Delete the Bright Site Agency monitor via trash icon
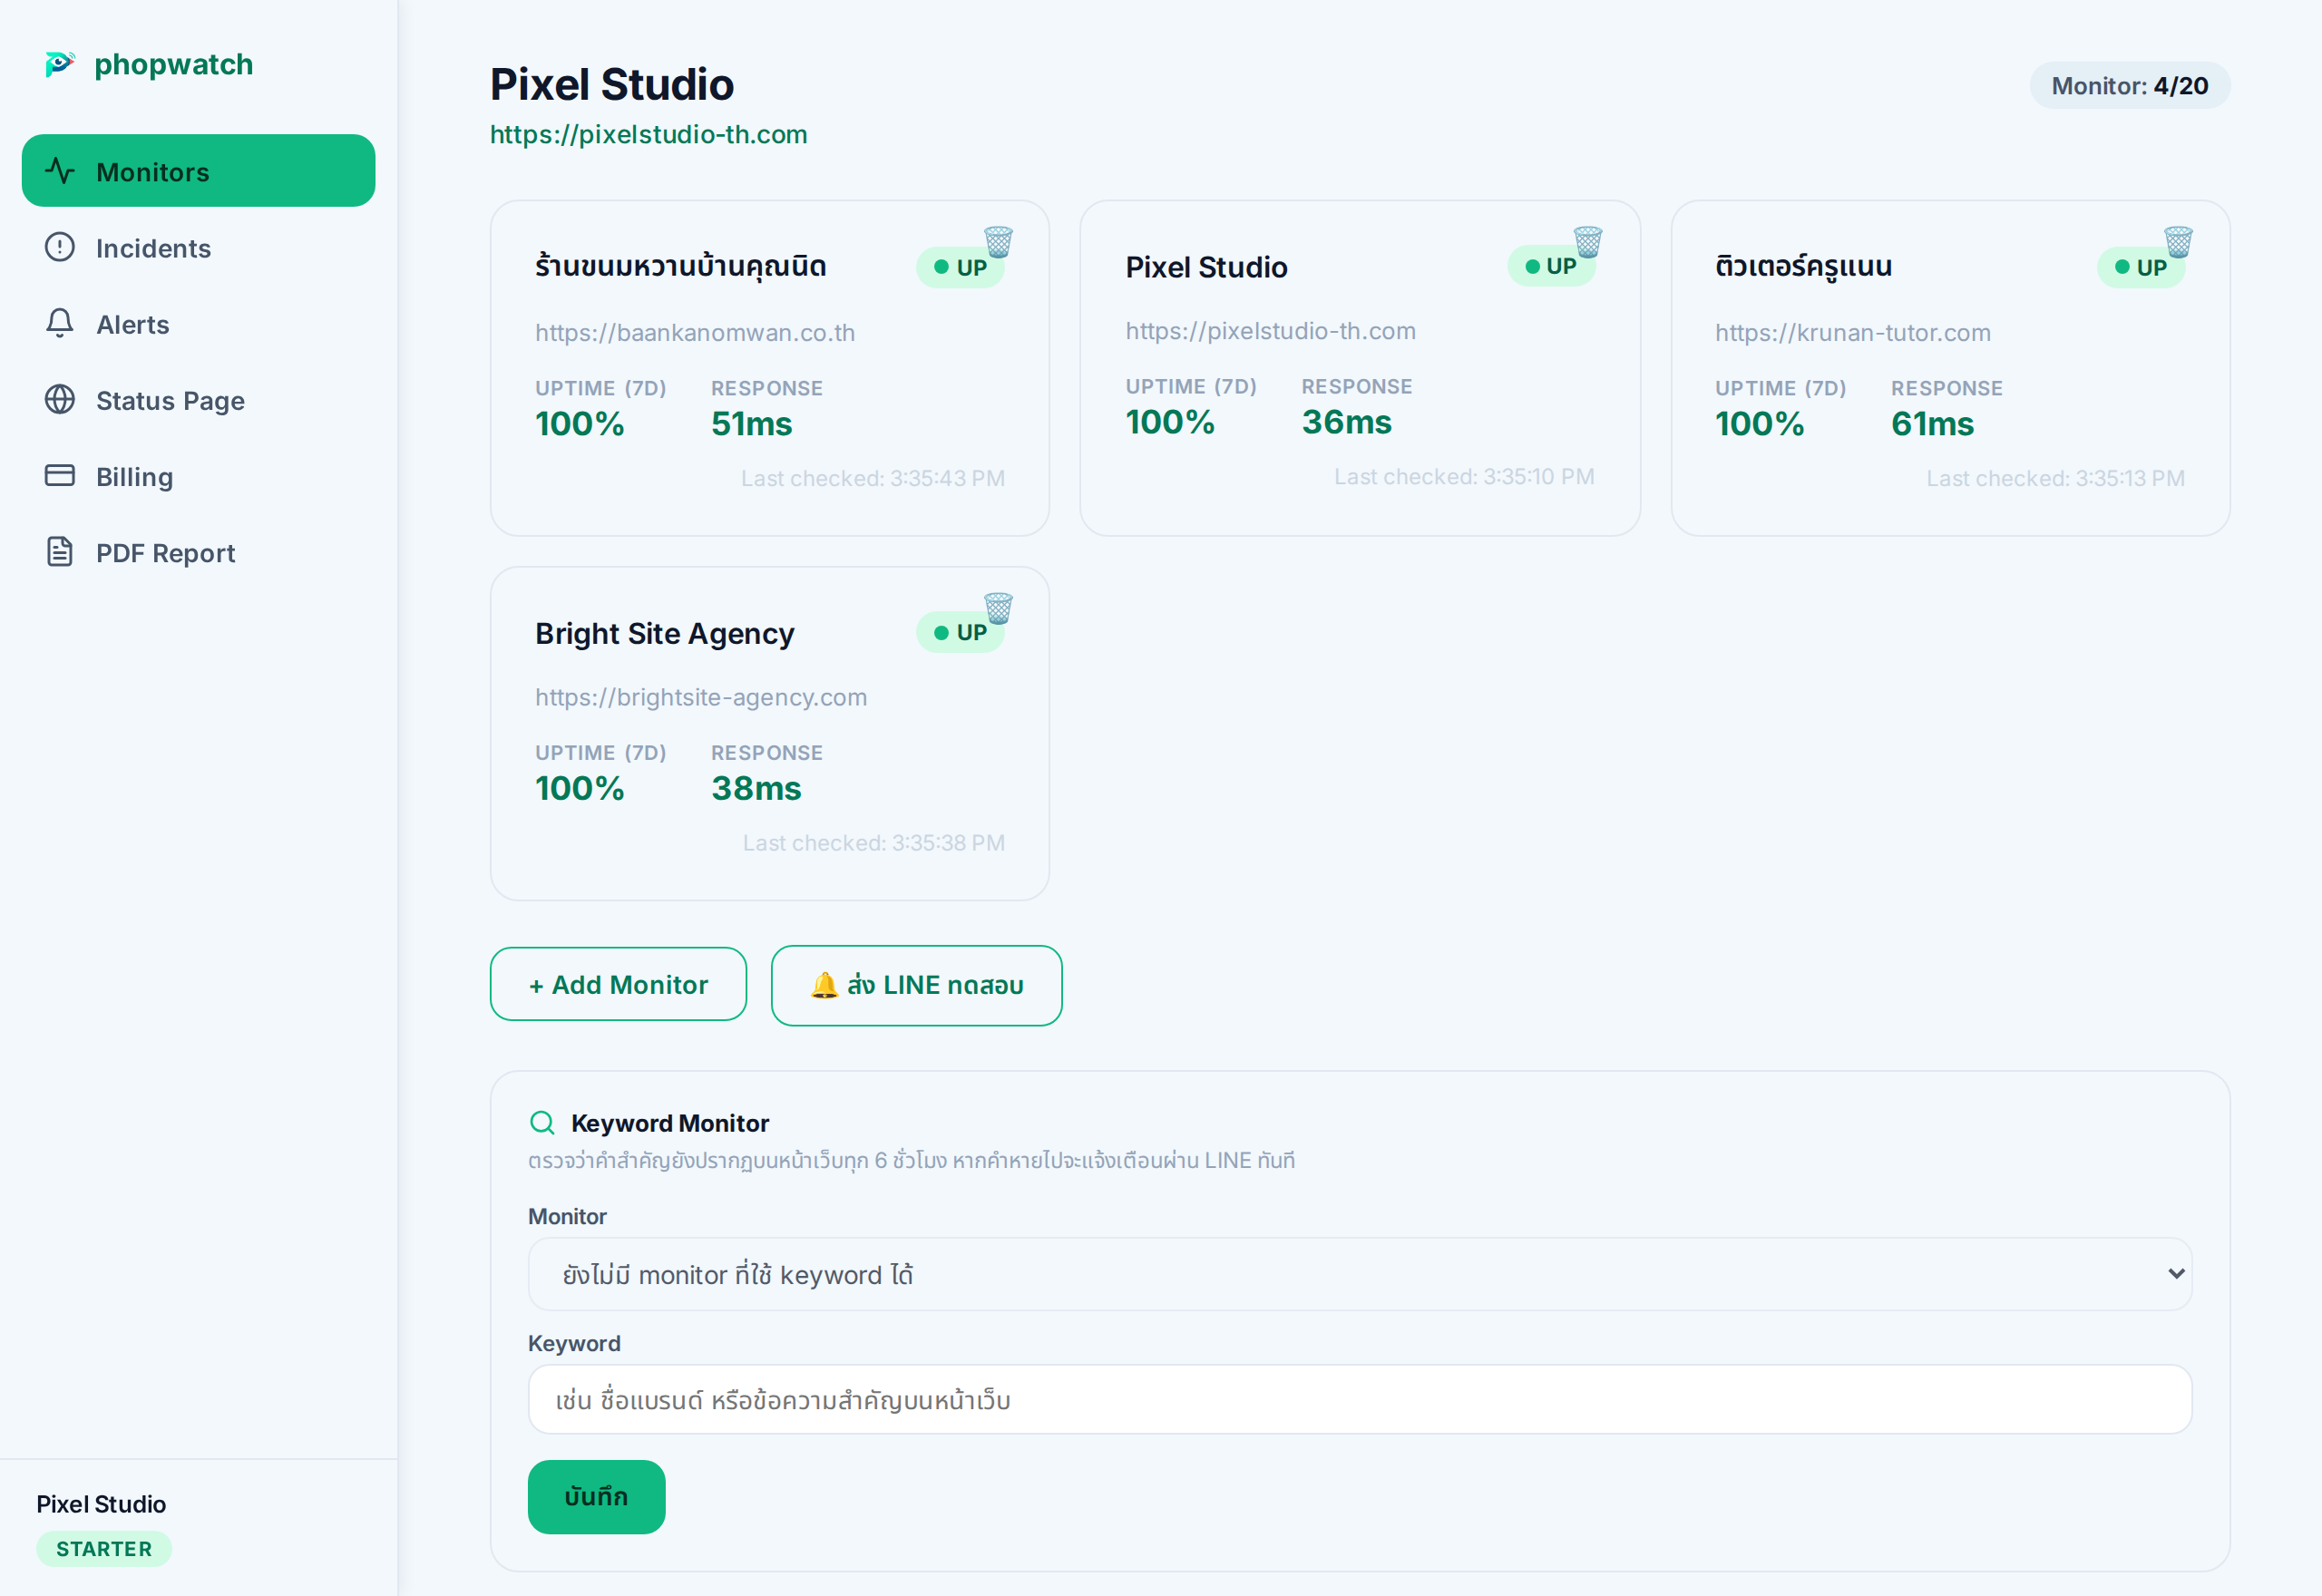Image resolution: width=2322 pixels, height=1596 pixels. [x=998, y=608]
